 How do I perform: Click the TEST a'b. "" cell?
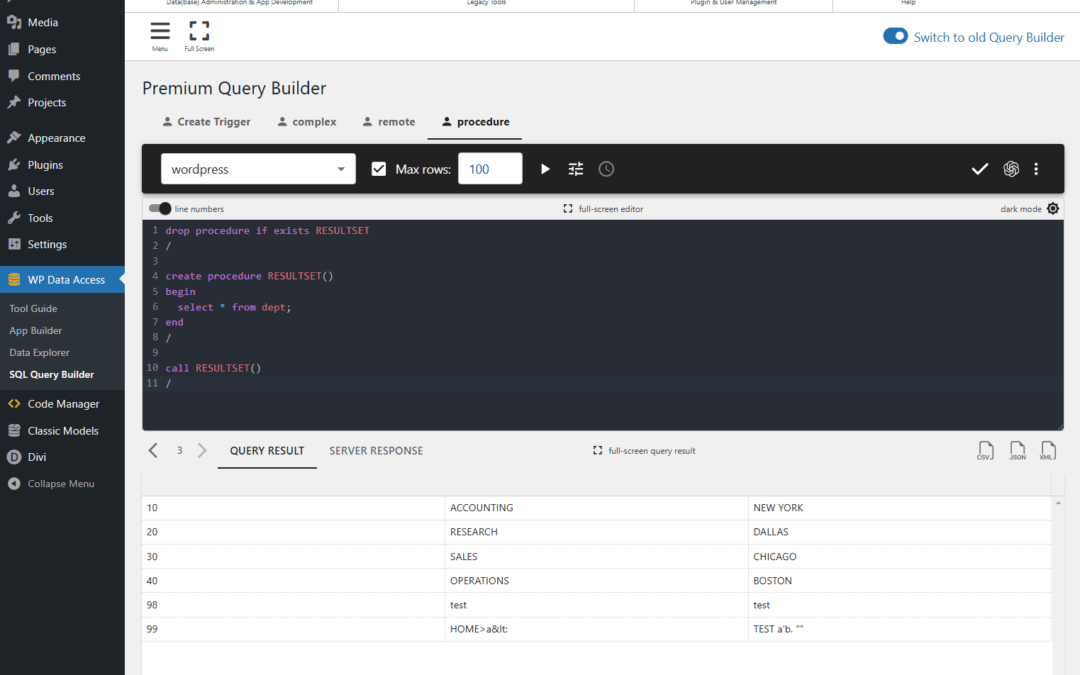(x=900, y=629)
